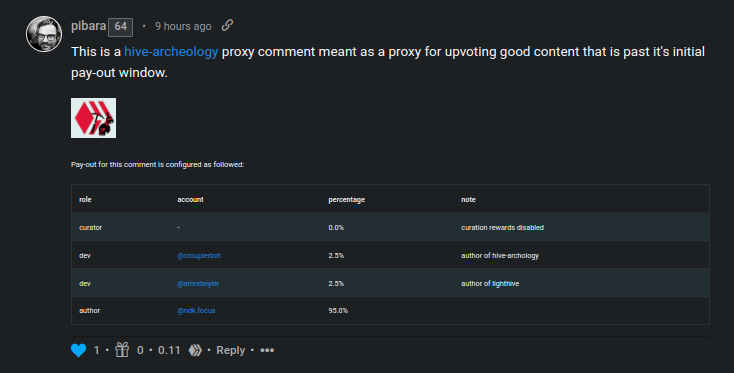Open the hive-archeology link
Image resolution: width=734 pixels, height=373 pixels.
pyautogui.click(x=171, y=51)
